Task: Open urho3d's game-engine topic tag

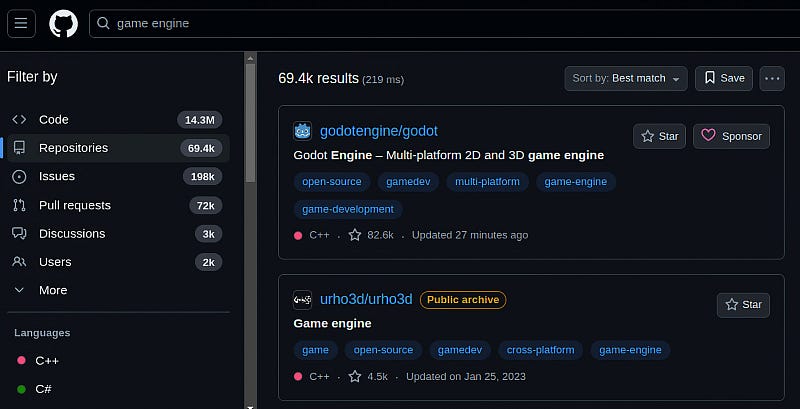Action: click(630, 350)
